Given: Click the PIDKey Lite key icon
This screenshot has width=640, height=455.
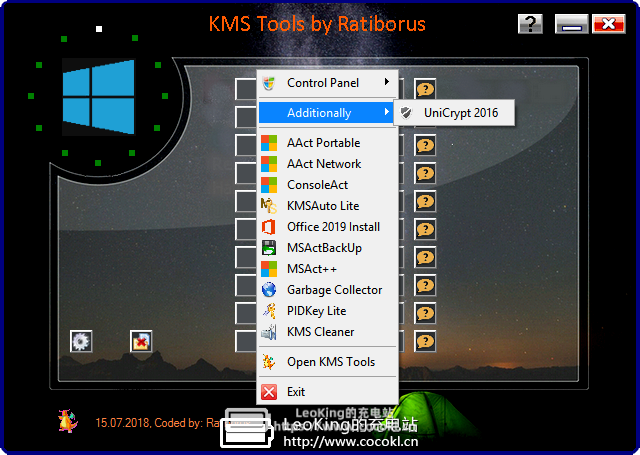Looking at the screenshot, I should pos(269,311).
